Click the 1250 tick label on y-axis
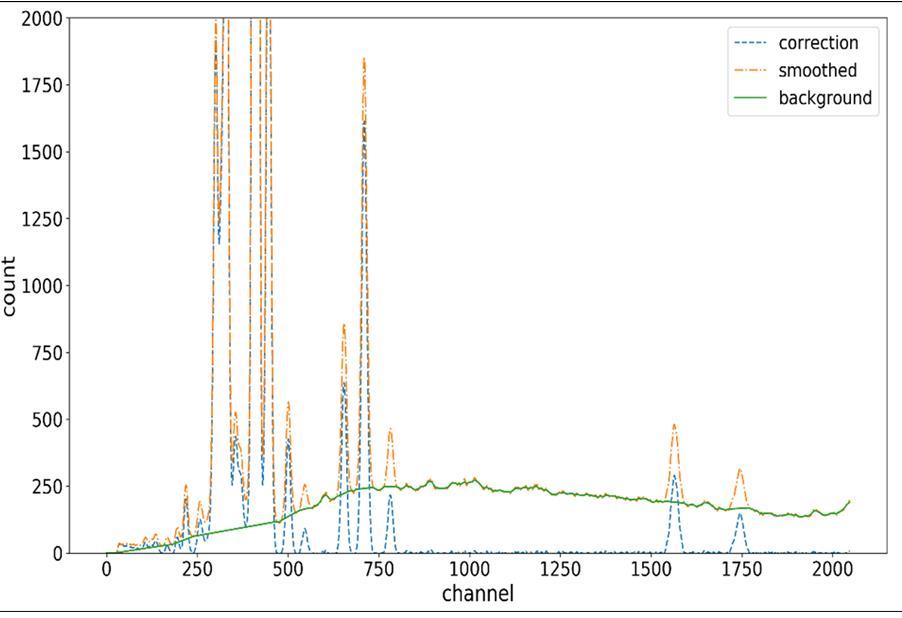The image size is (902, 618). click(41, 219)
